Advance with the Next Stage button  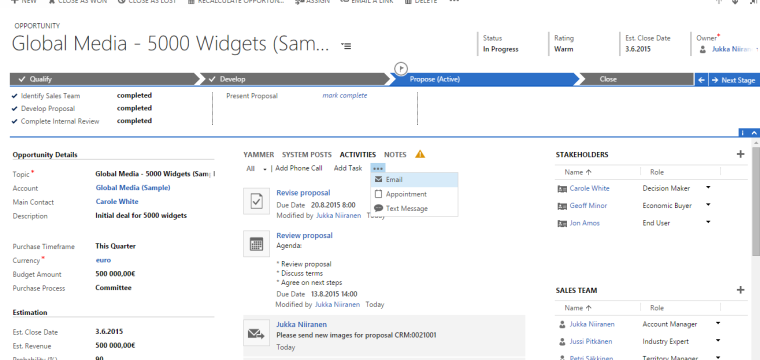pyautogui.click(x=733, y=80)
